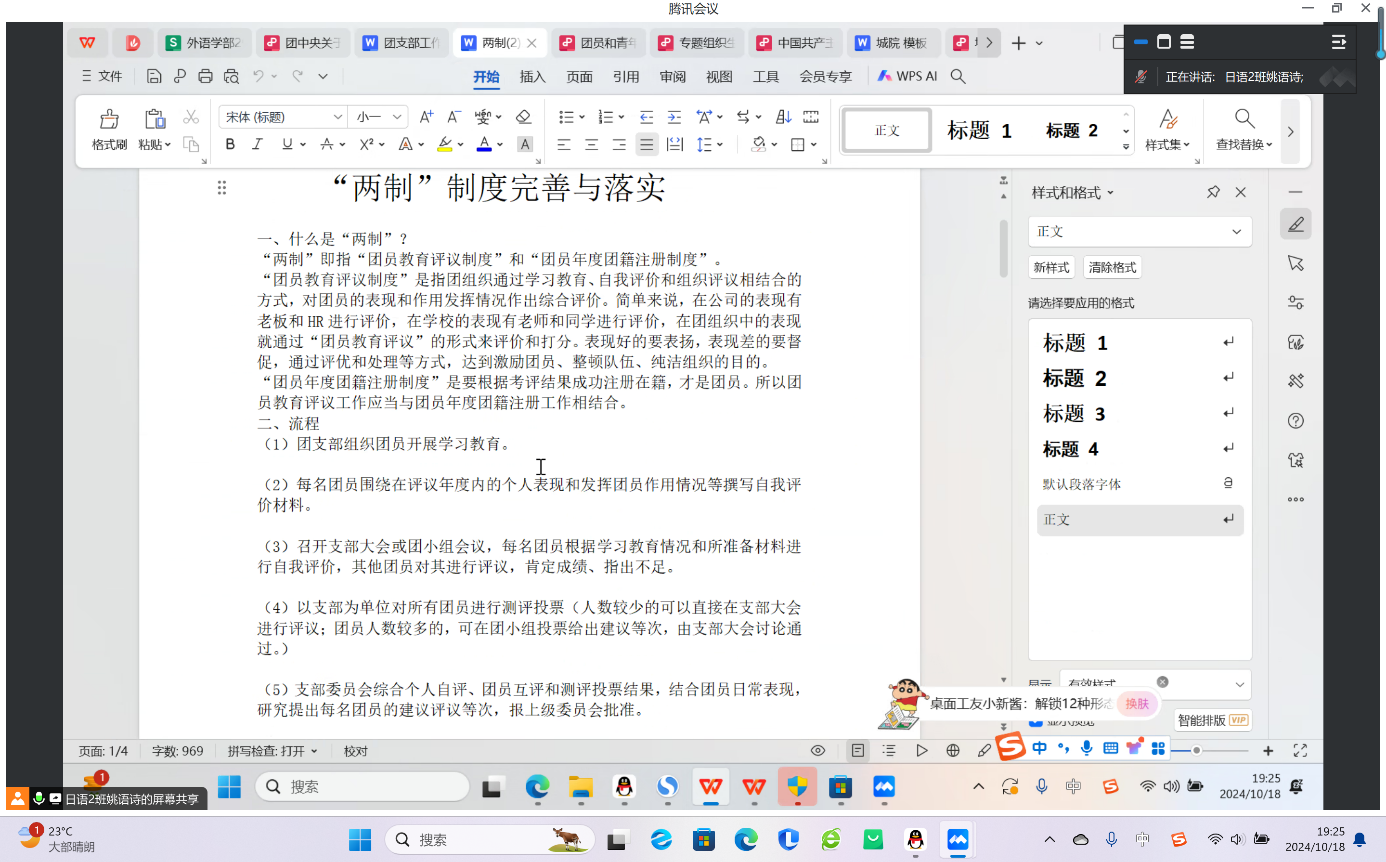This screenshot has width=1386, height=862.
Task: Open the WPS AI assistant
Action: pos(907,76)
